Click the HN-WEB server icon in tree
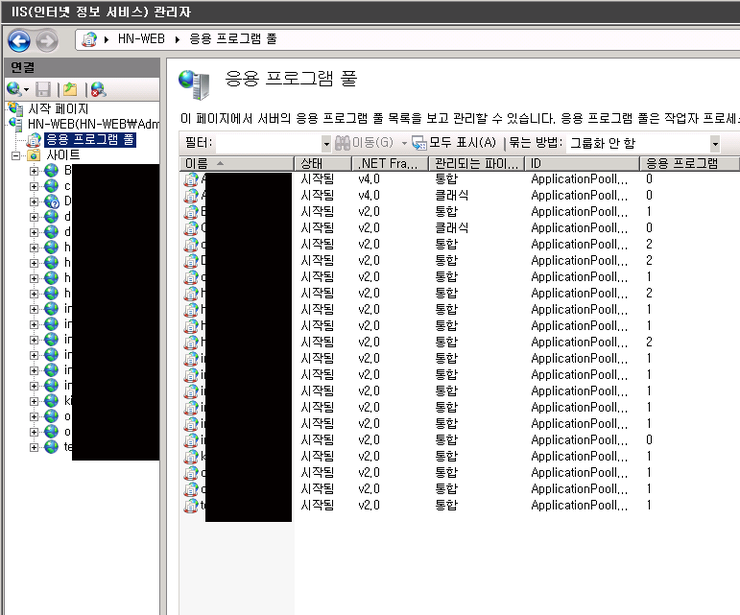Screen dimensions: 740x615 pyautogui.click(x=16, y=124)
